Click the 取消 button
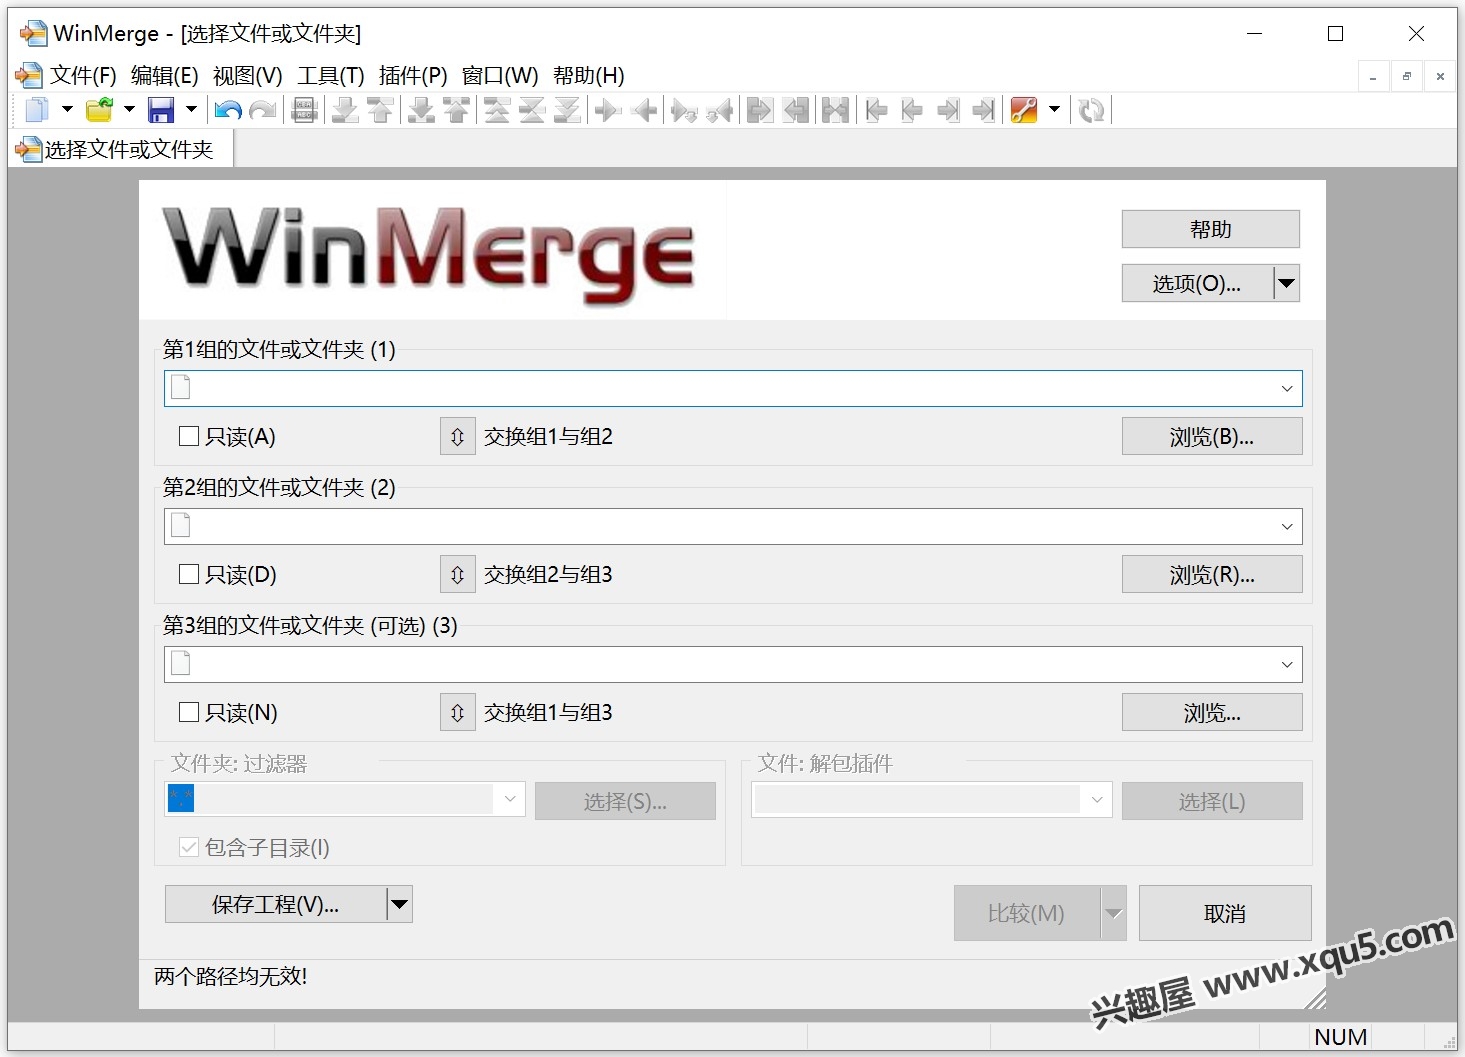The height and width of the screenshot is (1057, 1465). coord(1225,913)
